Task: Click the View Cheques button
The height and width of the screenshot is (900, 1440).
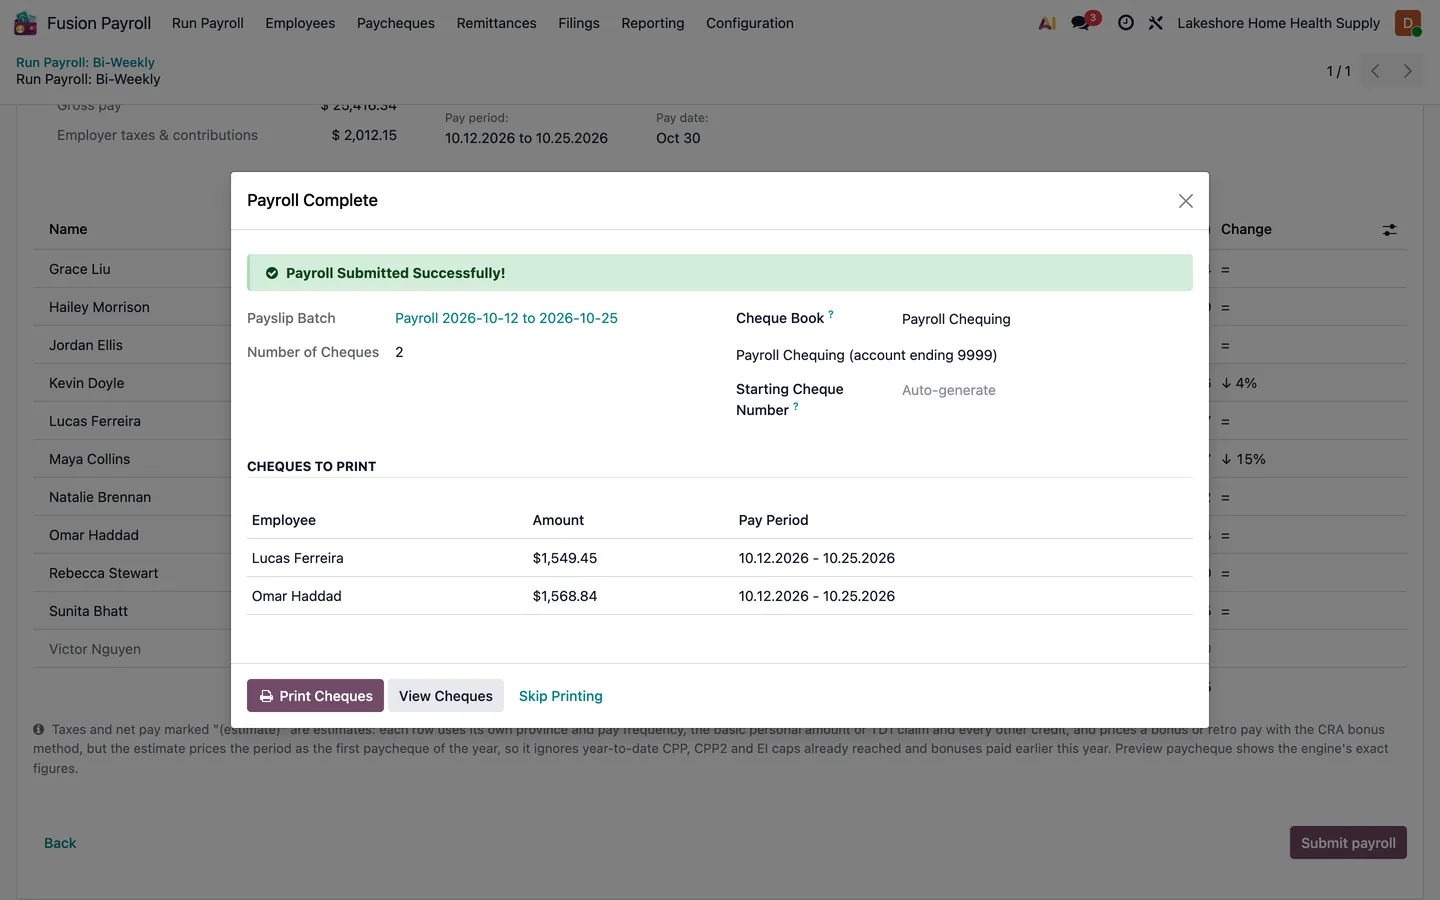Action: point(446,696)
